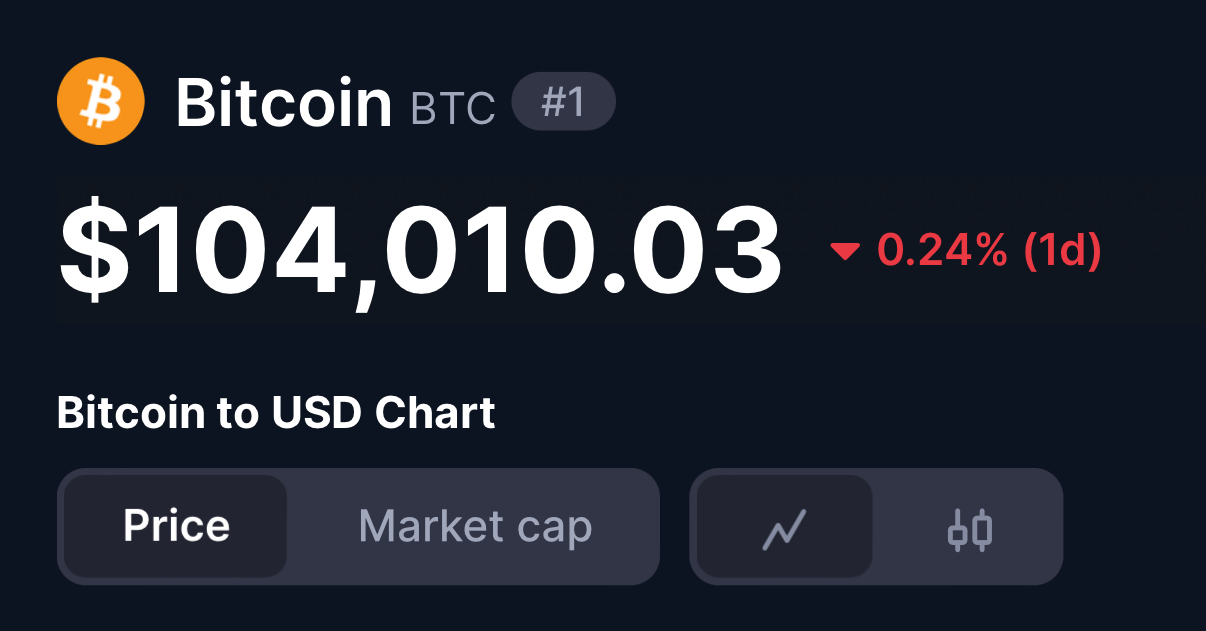Click the Bitcoin name title
1206x631 pixels.
click(x=284, y=102)
